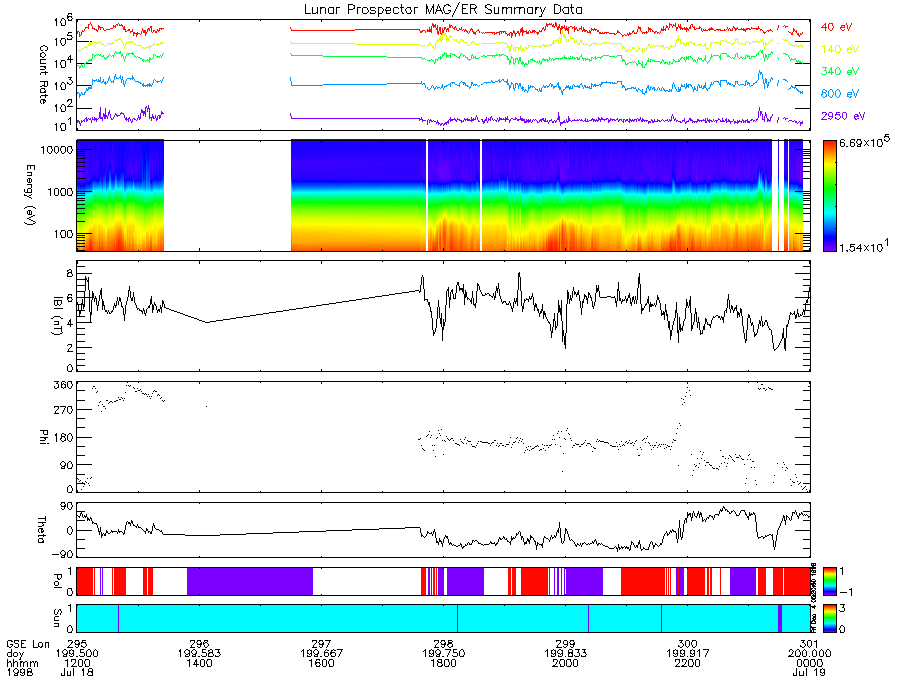Click the '200.000' day-of-year tick
The image size is (900, 700).
coord(809,654)
